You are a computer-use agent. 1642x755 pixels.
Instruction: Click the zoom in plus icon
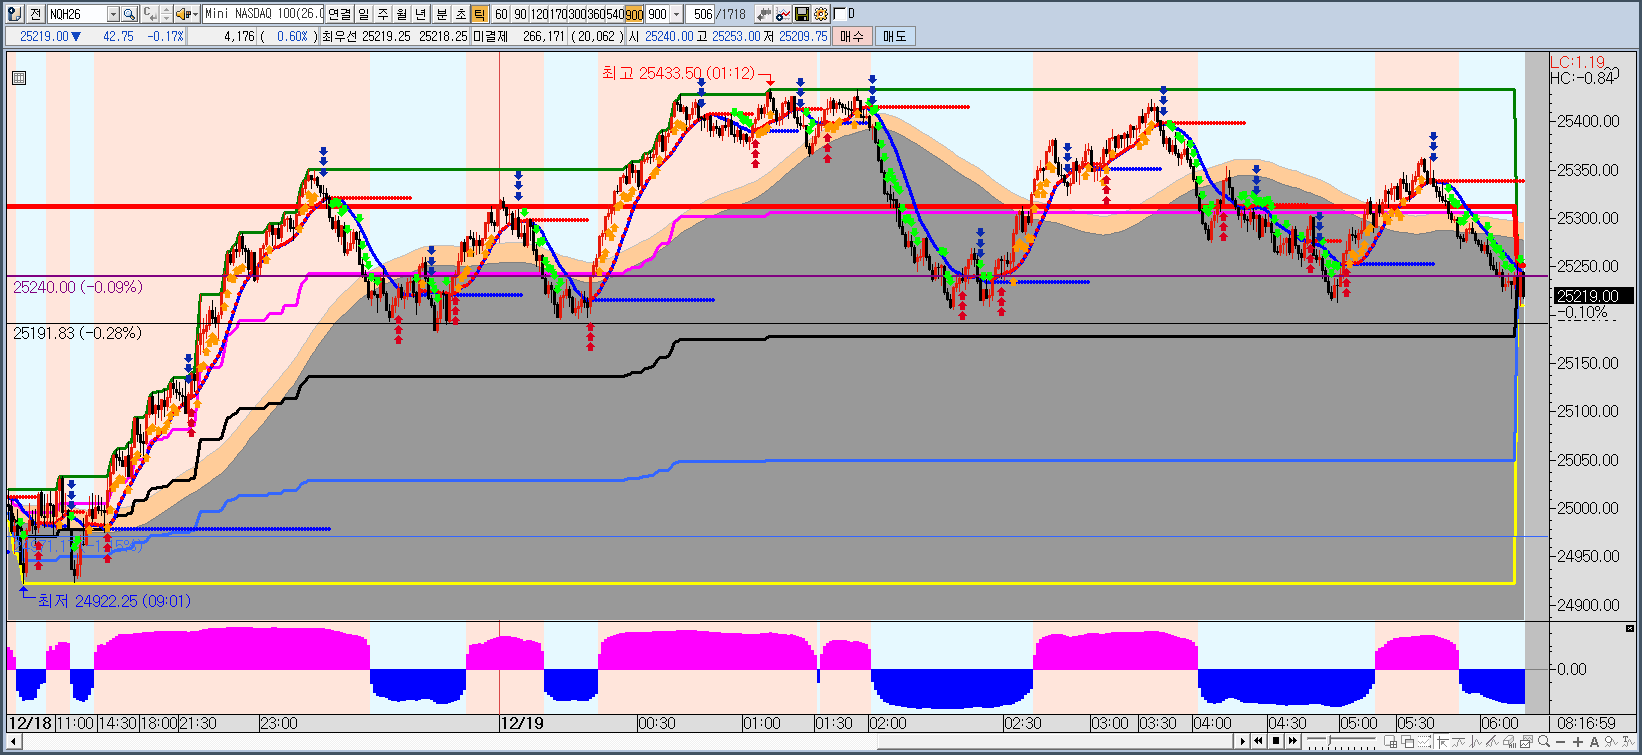click(x=1578, y=742)
